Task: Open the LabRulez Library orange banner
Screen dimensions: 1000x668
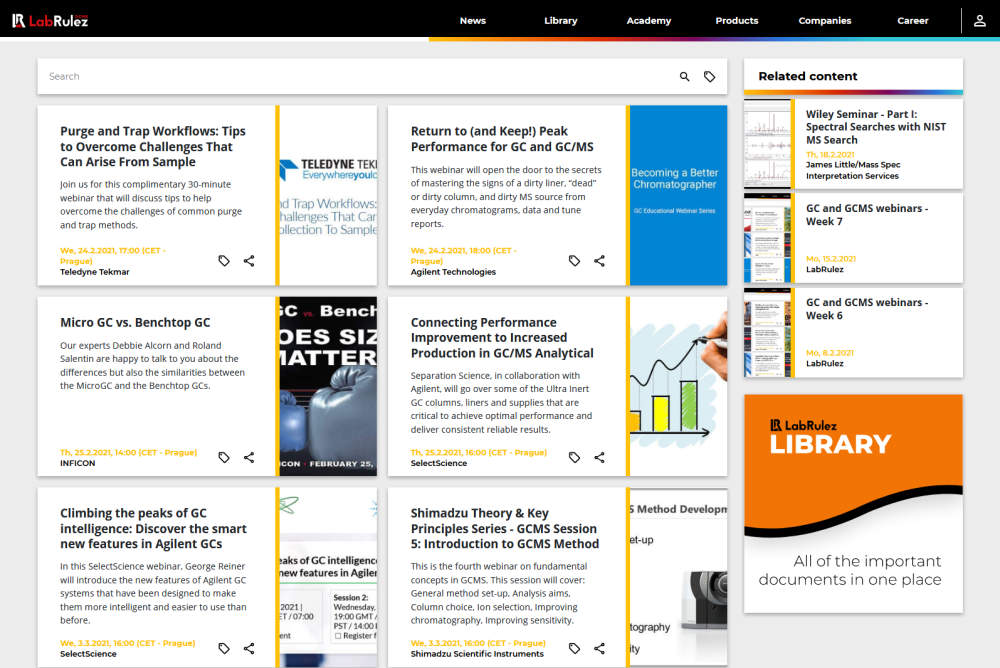Action: 853,503
